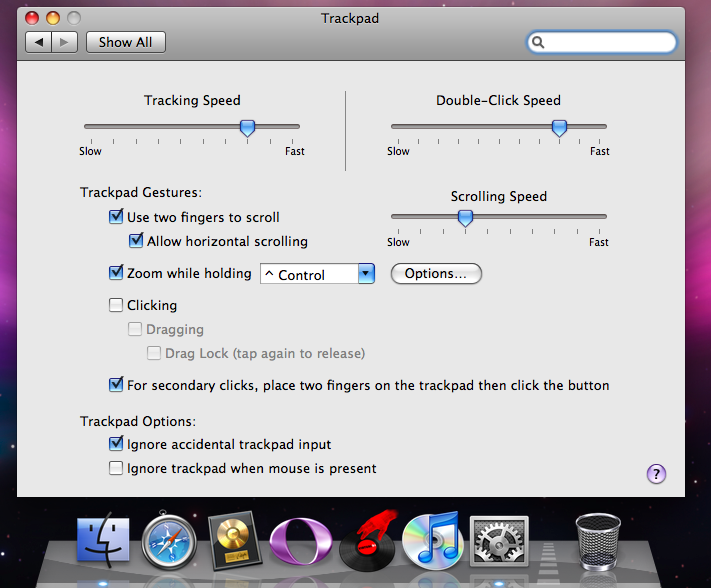This screenshot has width=711, height=588.
Task: Open the Control modifier key dropdown
Action: point(317,274)
